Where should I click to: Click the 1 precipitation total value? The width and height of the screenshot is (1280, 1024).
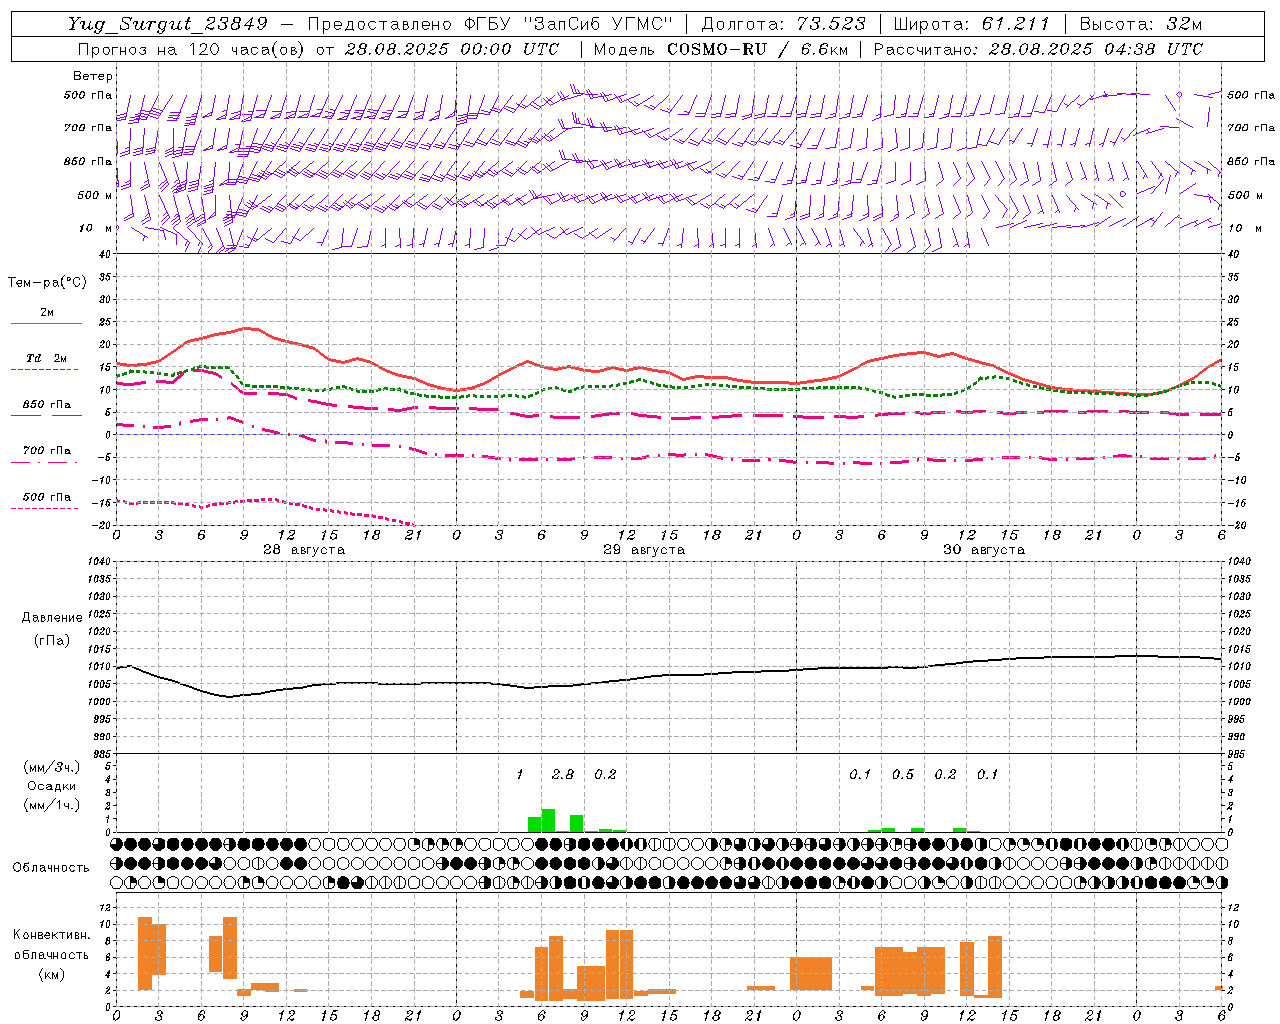520,774
